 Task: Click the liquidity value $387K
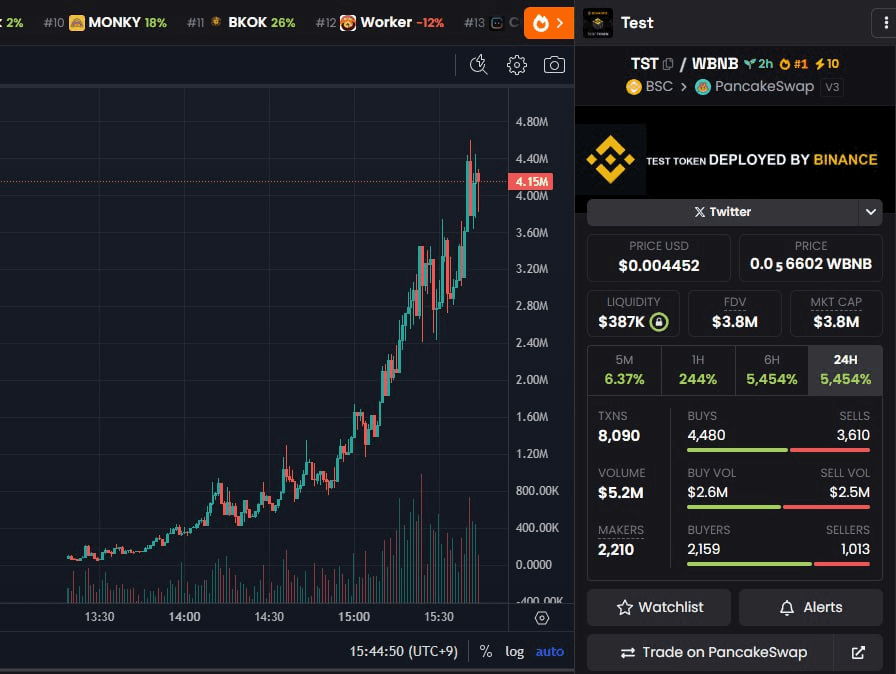point(621,322)
